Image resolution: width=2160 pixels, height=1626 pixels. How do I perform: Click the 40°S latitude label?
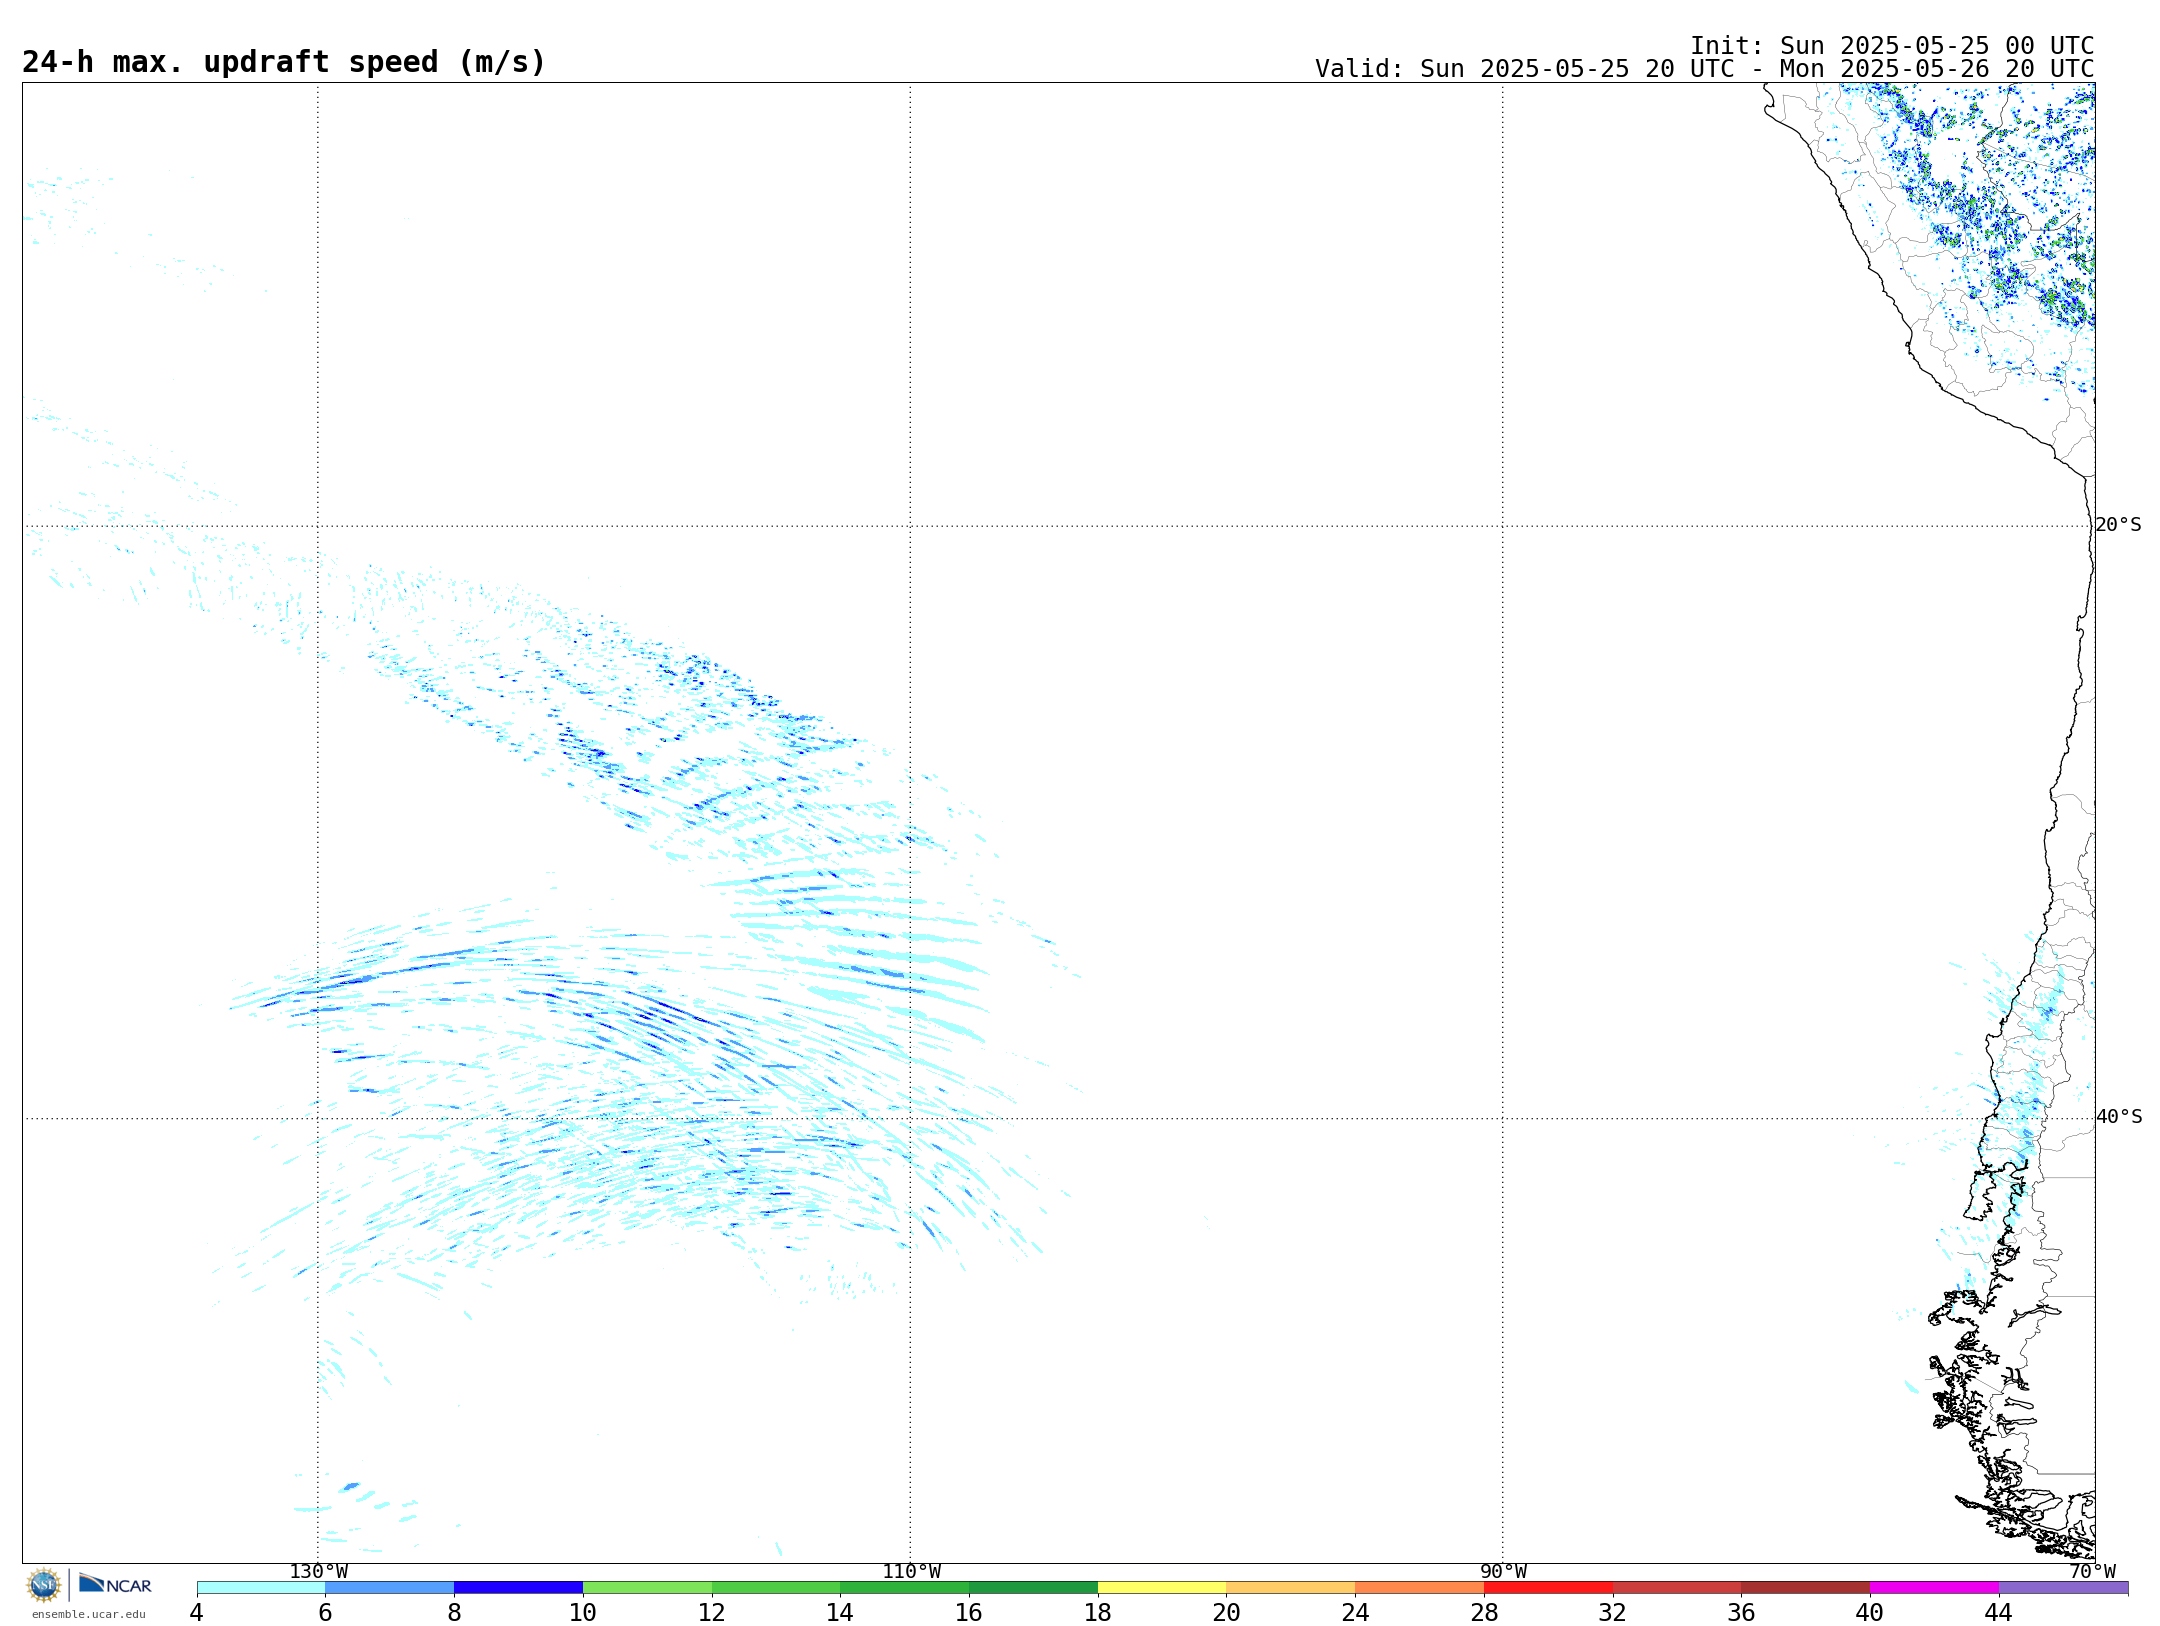click(2118, 1117)
